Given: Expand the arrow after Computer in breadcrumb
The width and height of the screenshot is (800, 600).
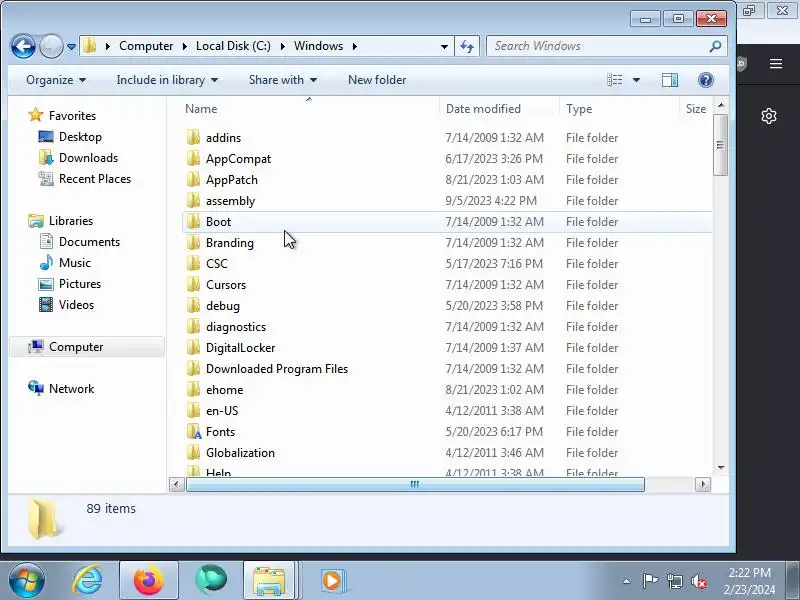Looking at the screenshot, I should pos(184,46).
